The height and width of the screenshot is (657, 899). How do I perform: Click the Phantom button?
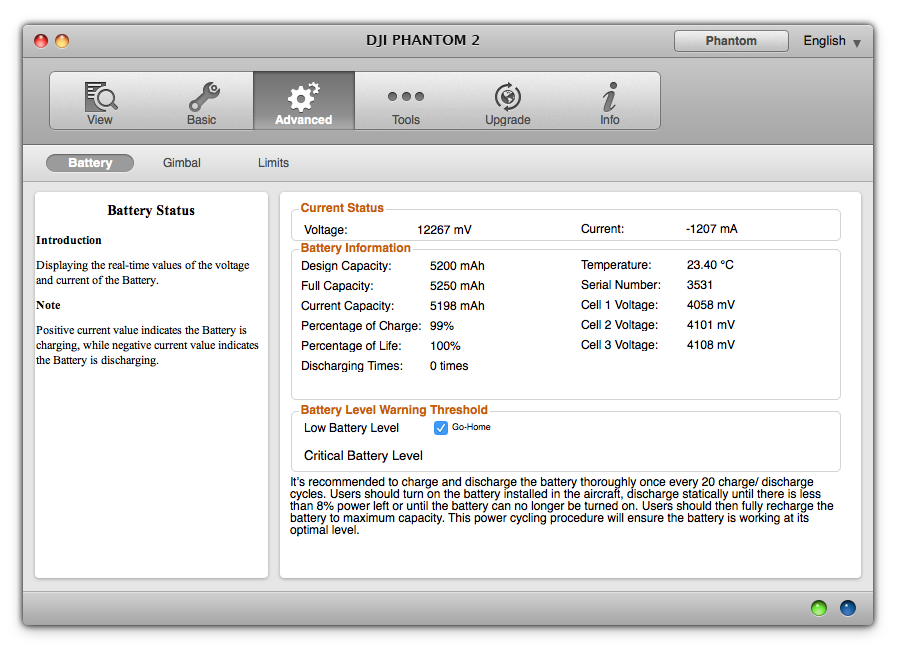(x=731, y=41)
